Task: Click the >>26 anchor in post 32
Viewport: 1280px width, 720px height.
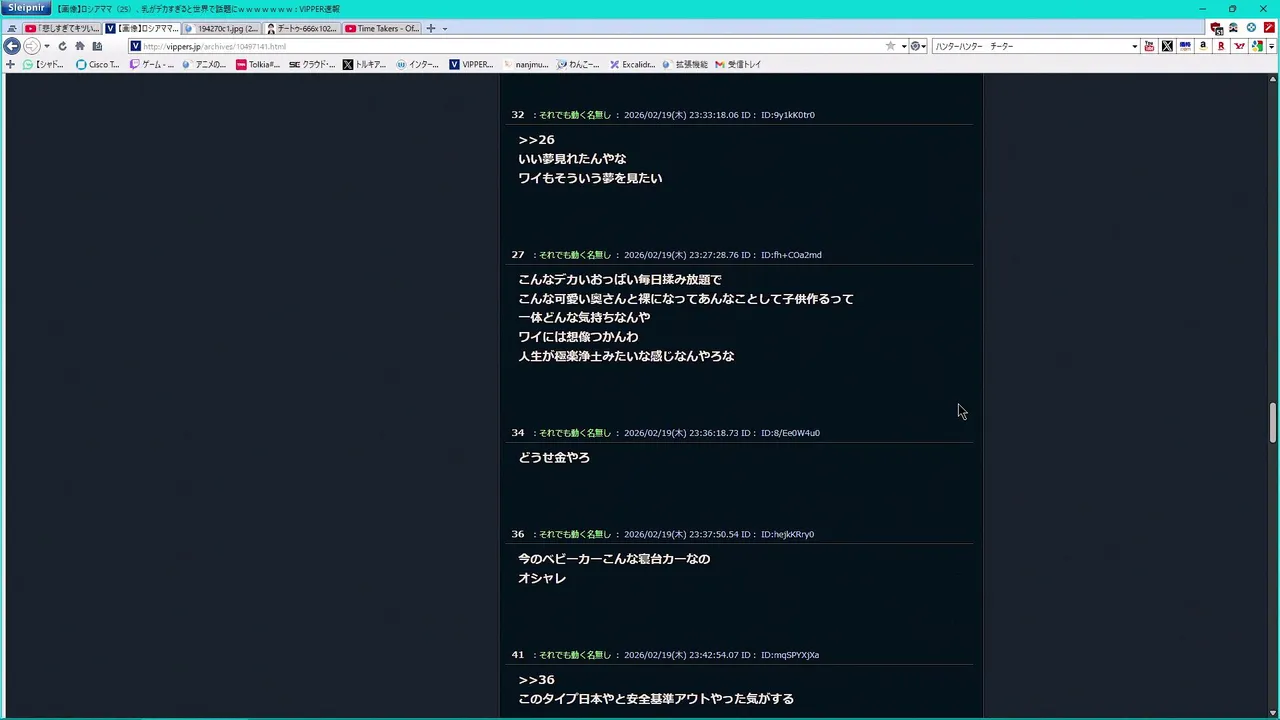Action: (536, 140)
